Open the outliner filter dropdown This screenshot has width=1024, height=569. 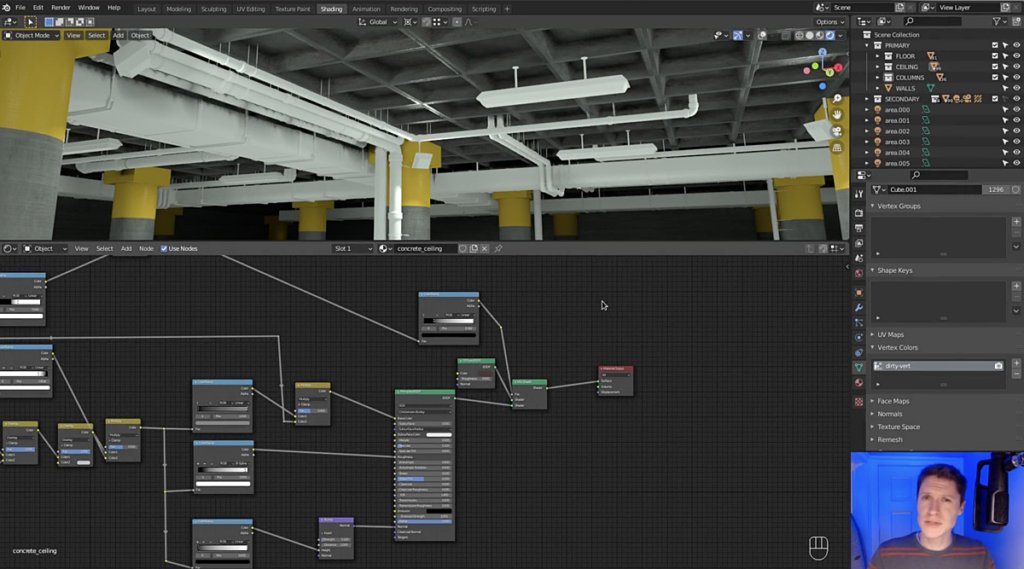coord(999,22)
